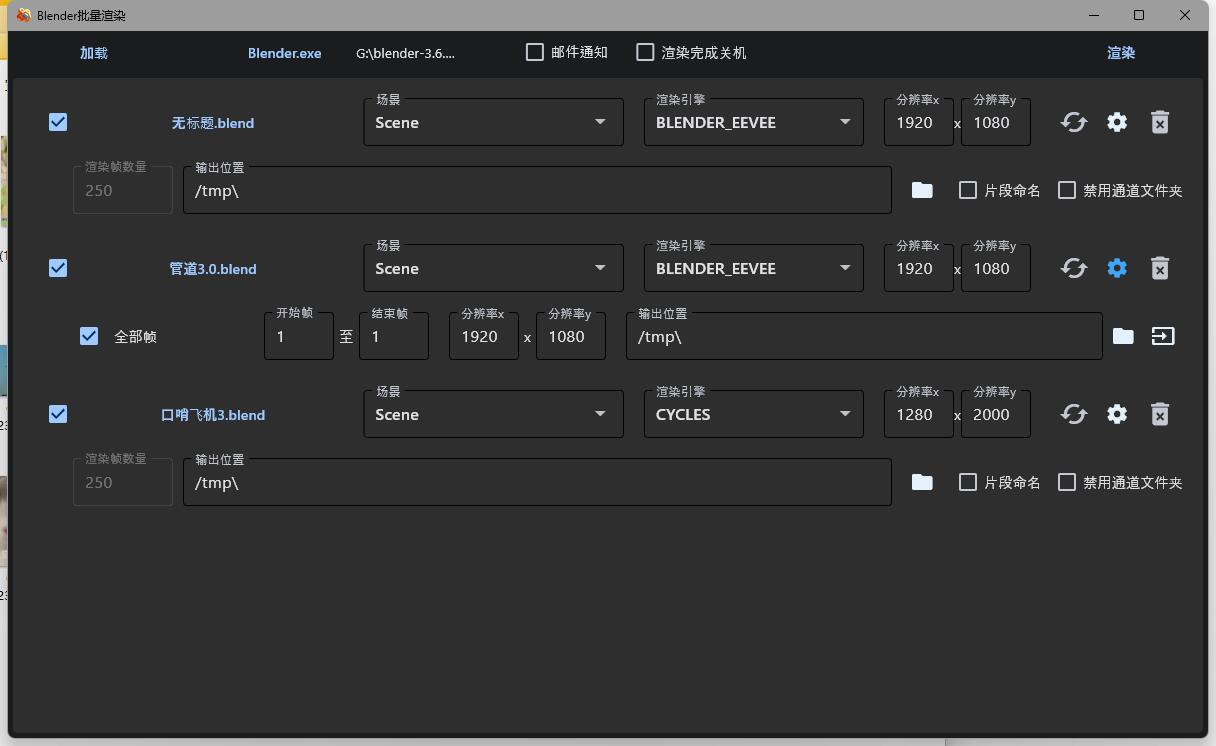This screenshot has height=746, width=1216.
Task: Refresh the 管道3.0.blend file entry
Action: tap(1074, 268)
